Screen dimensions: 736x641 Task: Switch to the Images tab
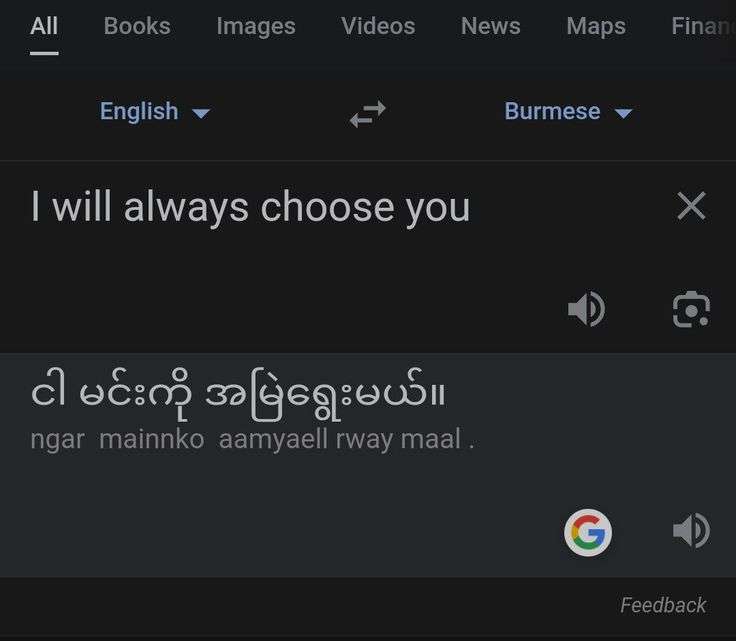(256, 26)
